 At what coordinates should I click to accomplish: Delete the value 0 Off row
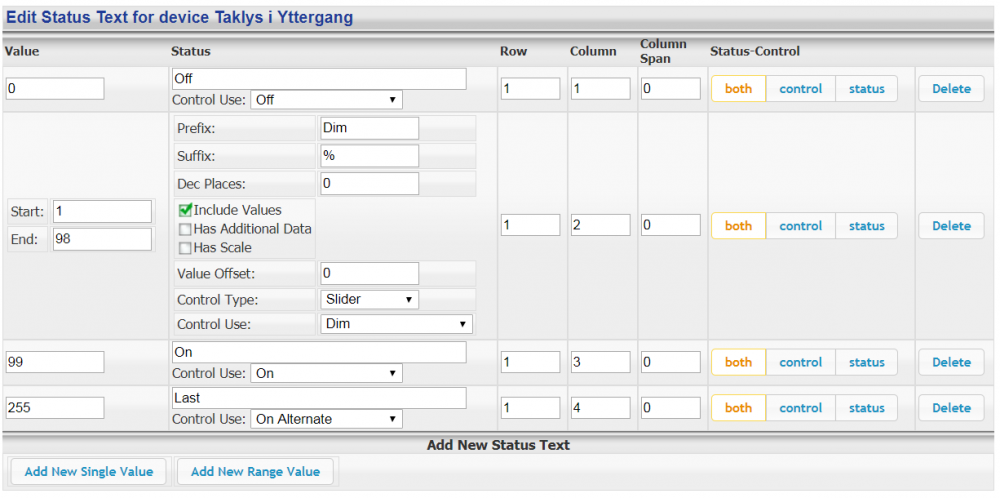951,89
